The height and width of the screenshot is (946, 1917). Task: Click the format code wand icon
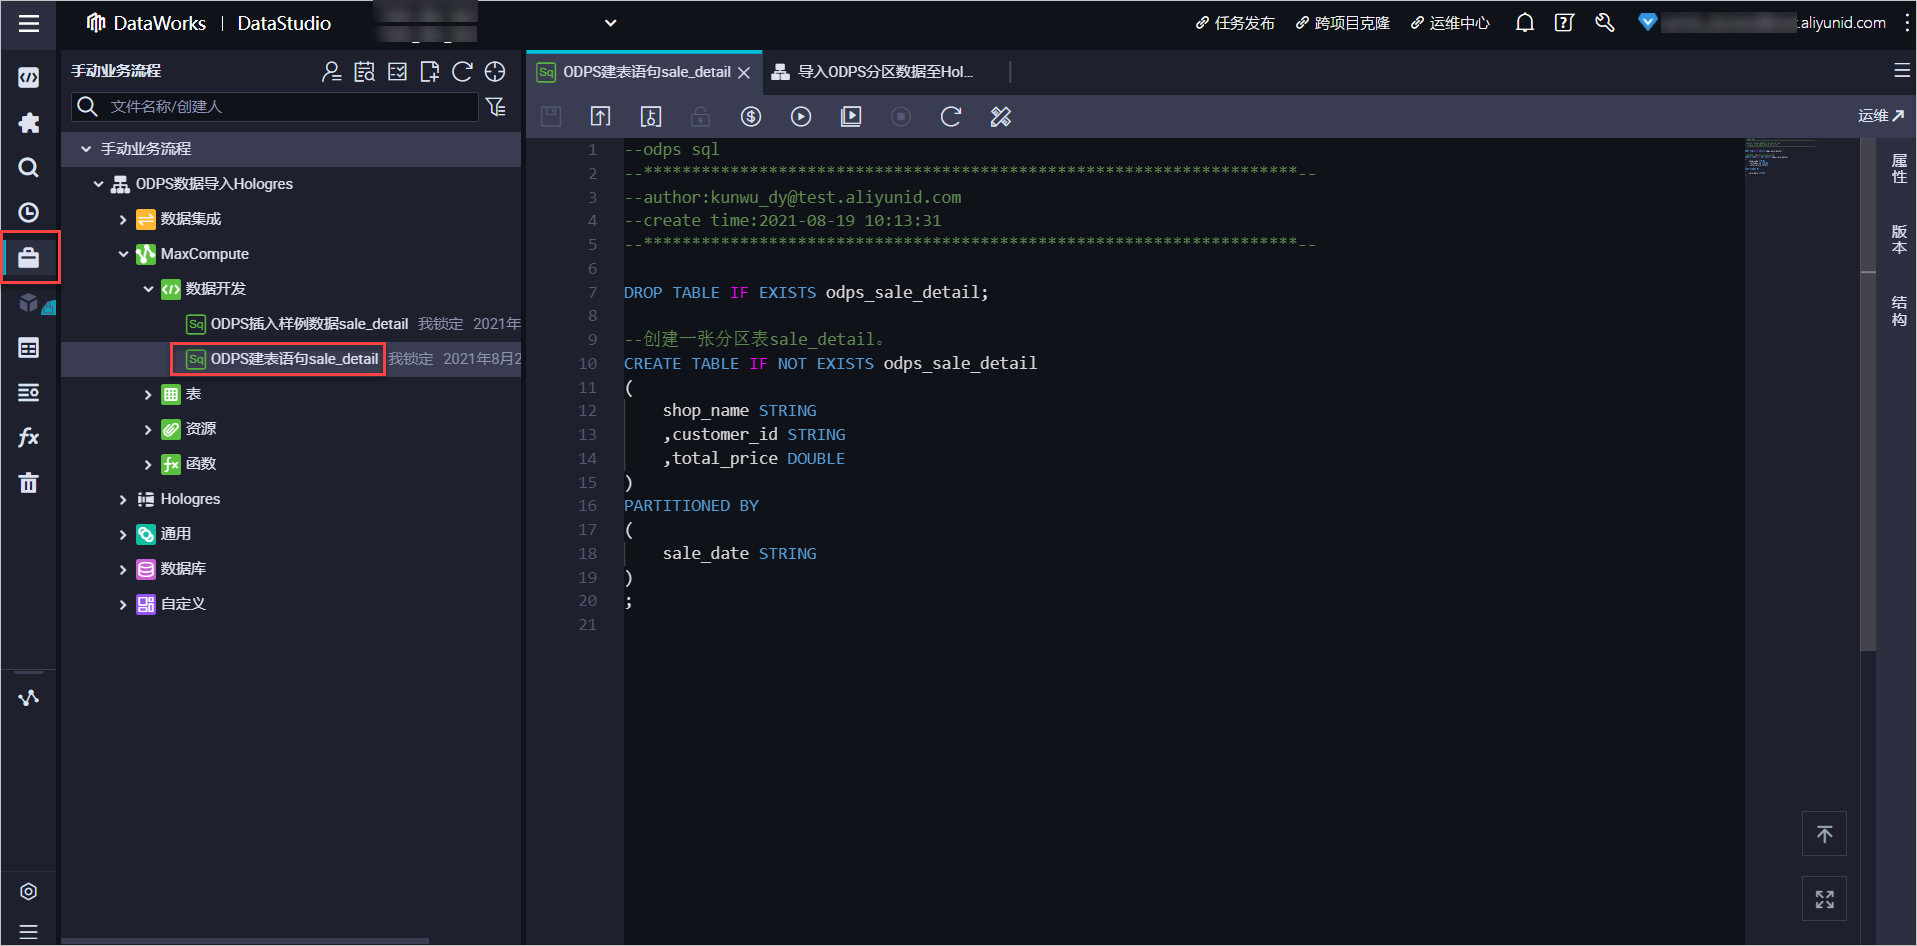pos(1001,117)
